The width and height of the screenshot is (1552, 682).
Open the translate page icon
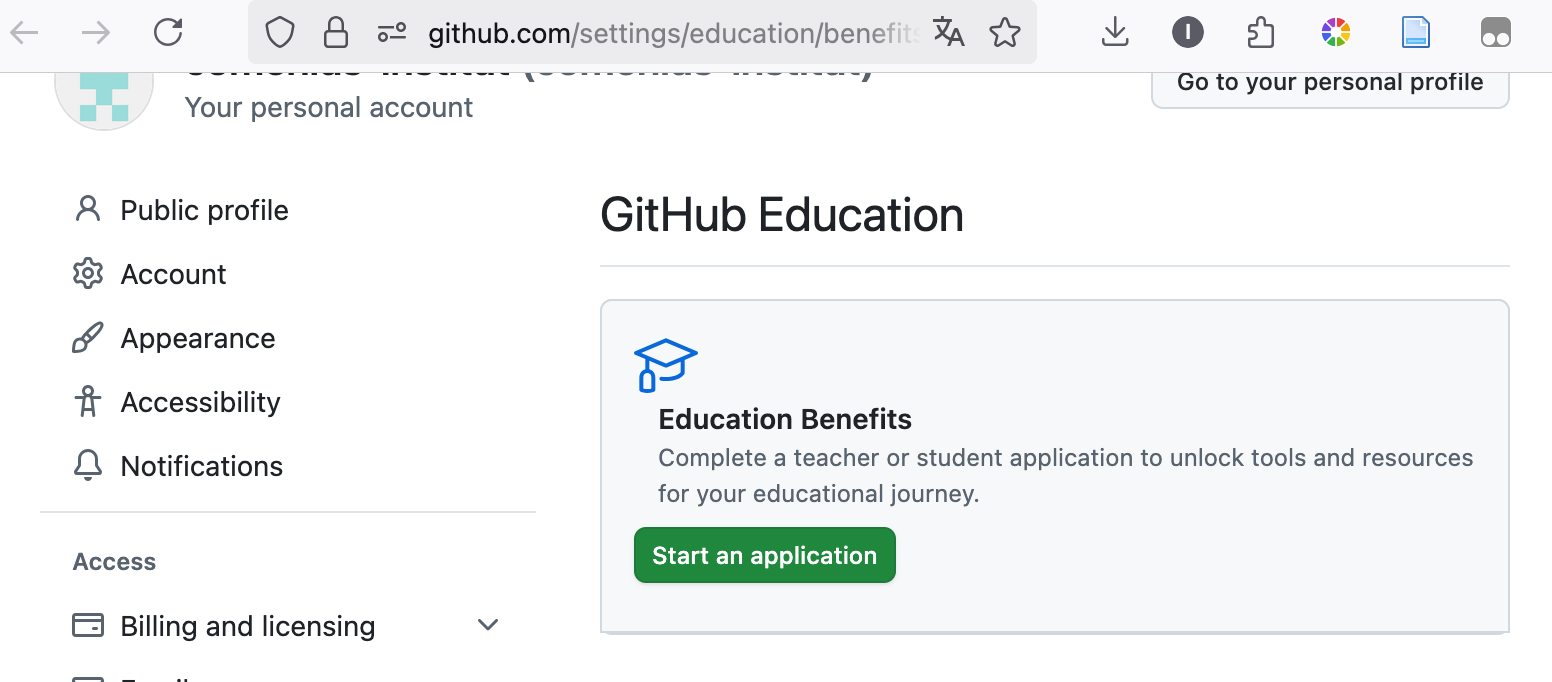[948, 33]
